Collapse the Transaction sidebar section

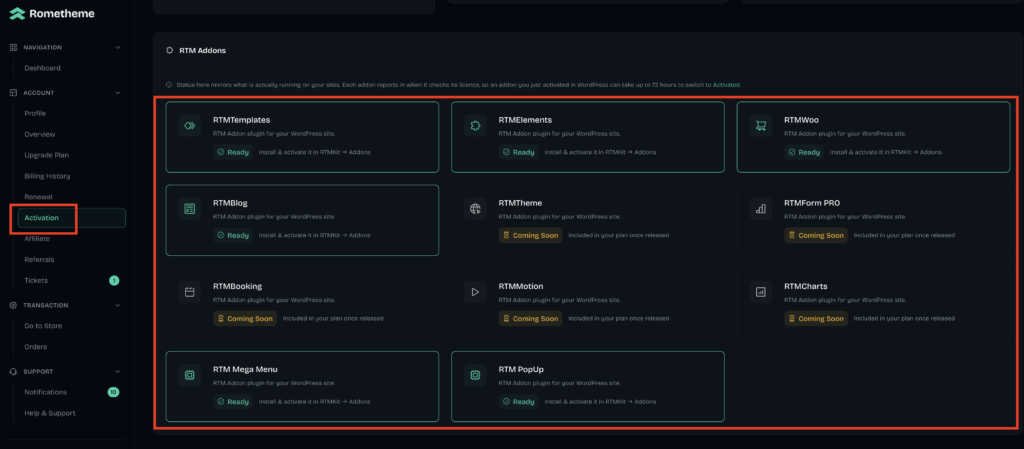(x=118, y=305)
